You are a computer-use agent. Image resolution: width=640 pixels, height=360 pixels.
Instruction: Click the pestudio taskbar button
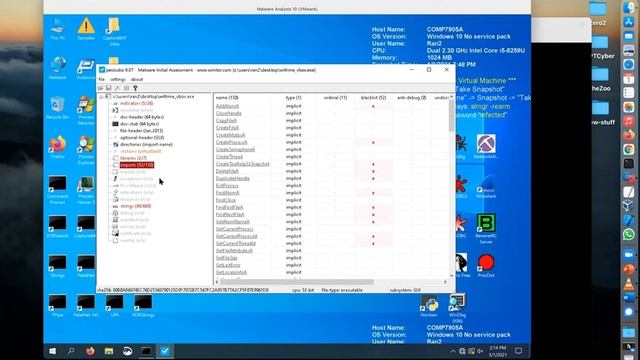(x=165, y=351)
